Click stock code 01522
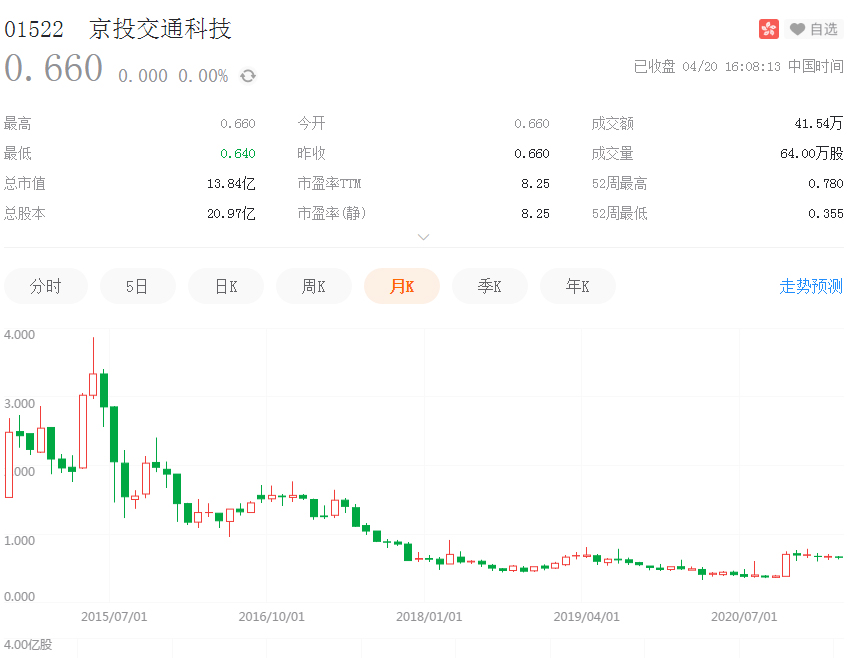Viewport: 860px width, 658px height. (x=34, y=30)
